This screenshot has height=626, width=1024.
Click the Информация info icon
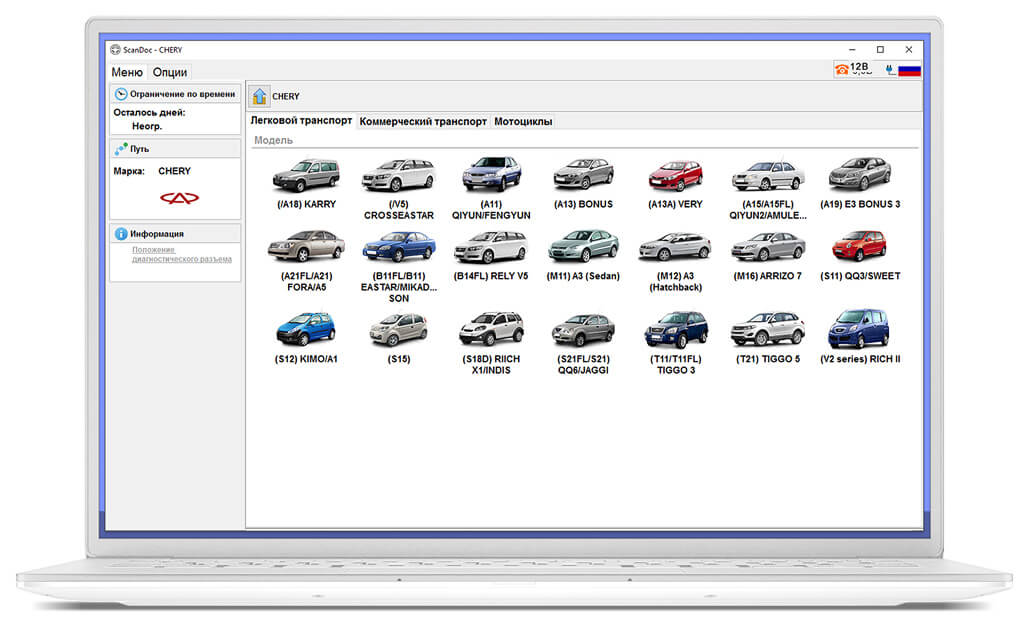[121, 234]
